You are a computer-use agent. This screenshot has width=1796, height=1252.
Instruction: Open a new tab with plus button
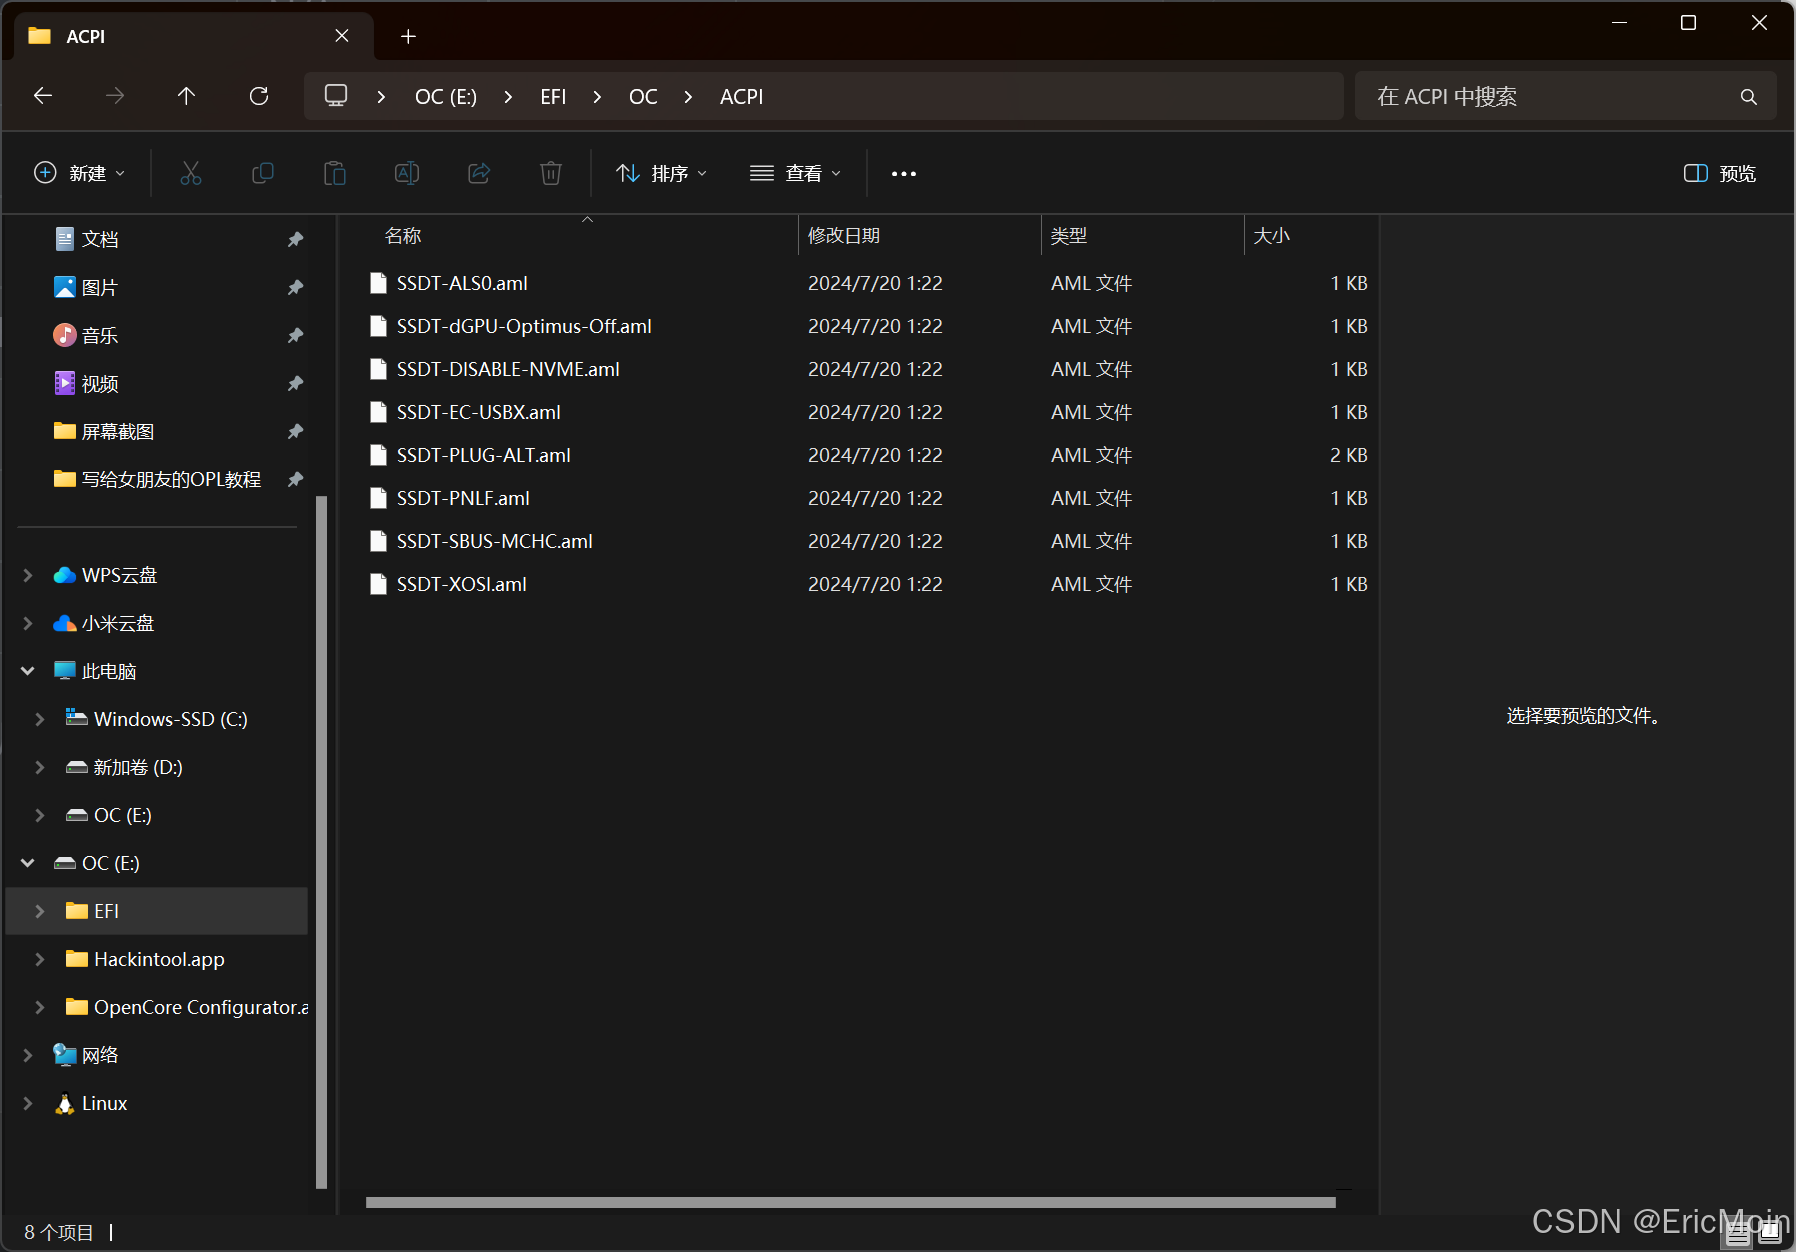[x=408, y=37]
